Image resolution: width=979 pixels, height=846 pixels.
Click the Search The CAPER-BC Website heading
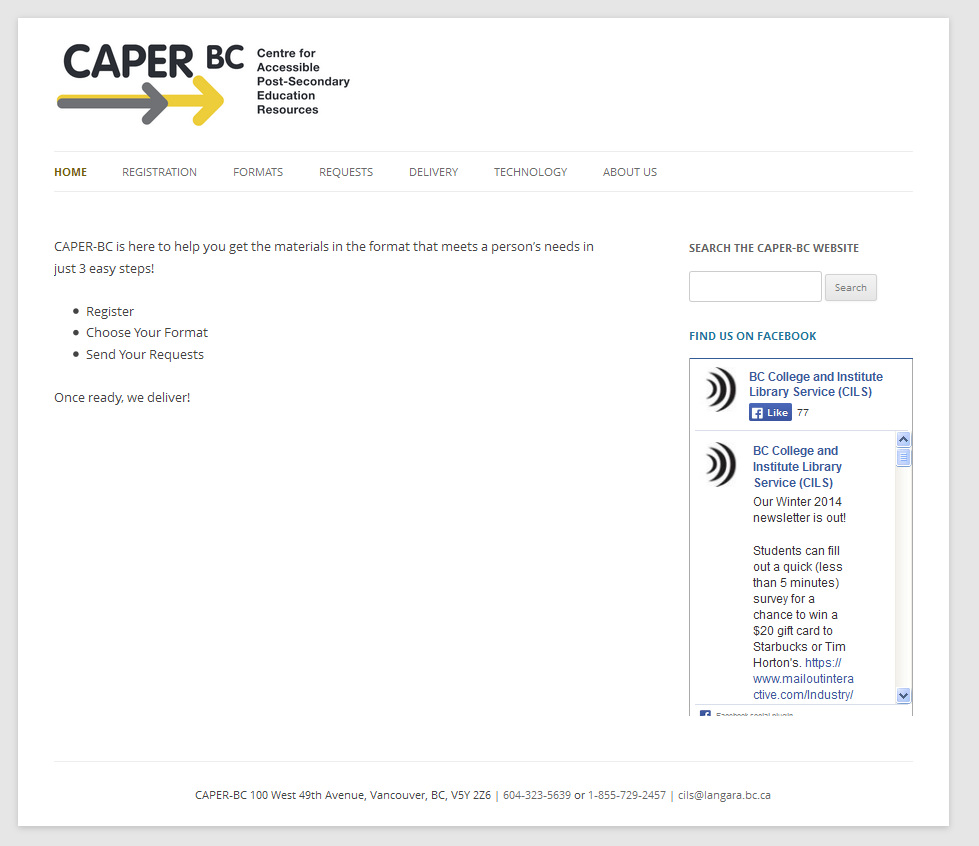pos(774,248)
